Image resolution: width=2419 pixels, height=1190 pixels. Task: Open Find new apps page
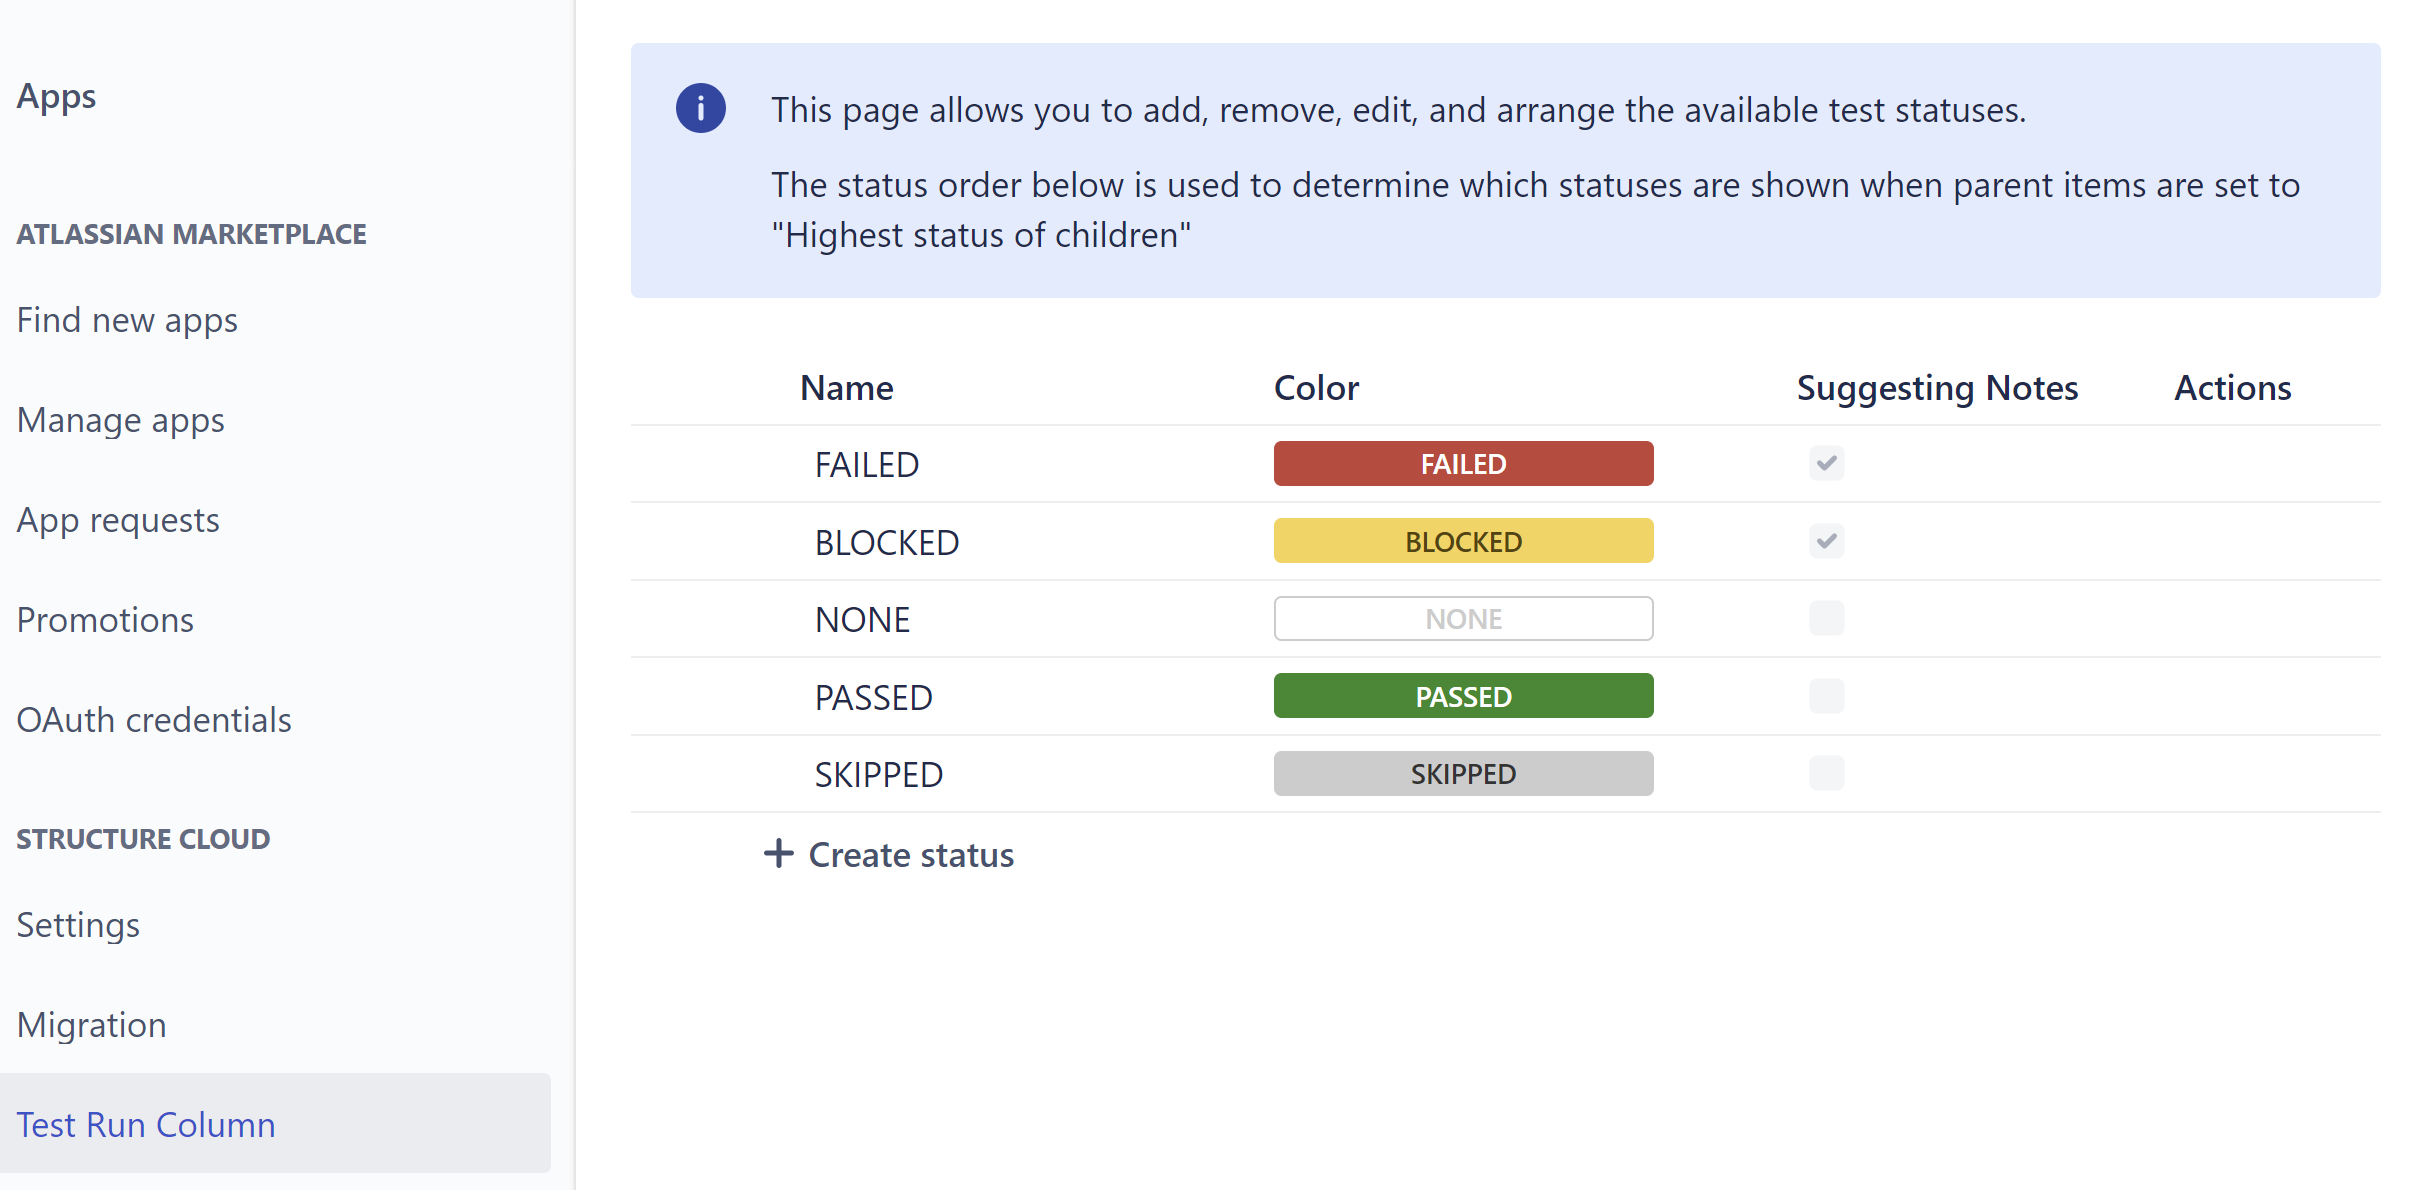pos(127,320)
